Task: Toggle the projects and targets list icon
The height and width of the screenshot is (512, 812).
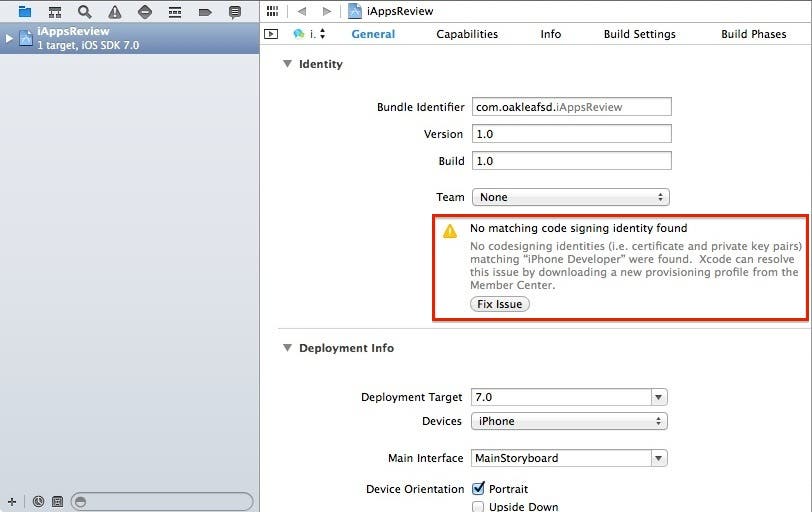Action: (271, 34)
